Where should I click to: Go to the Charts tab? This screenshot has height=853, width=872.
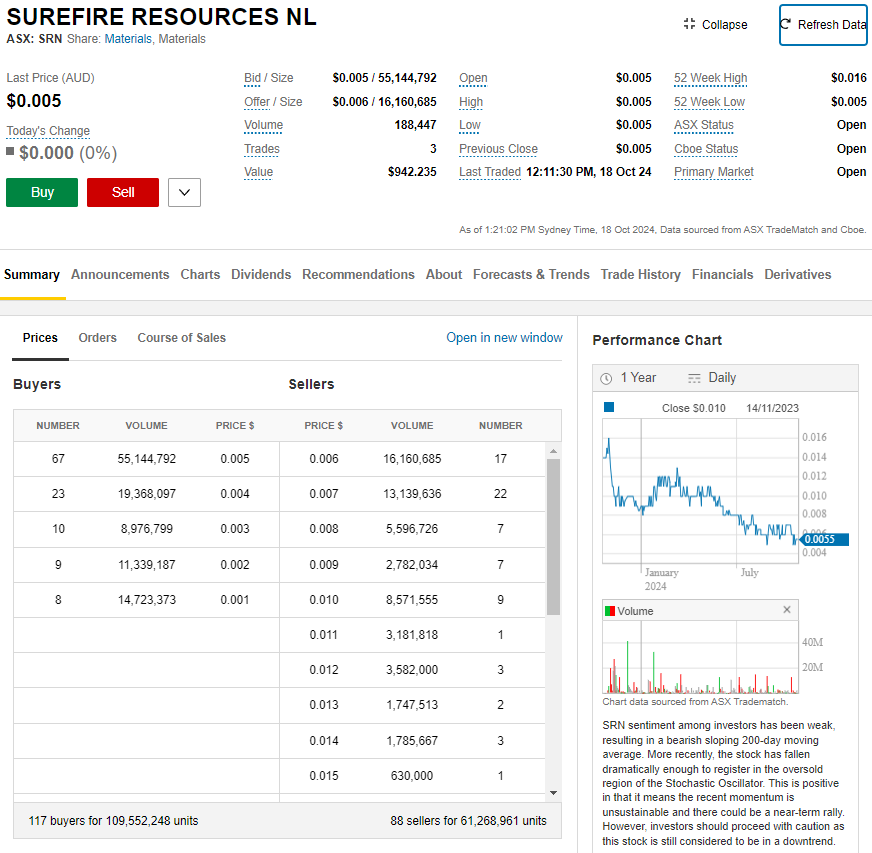coord(200,275)
